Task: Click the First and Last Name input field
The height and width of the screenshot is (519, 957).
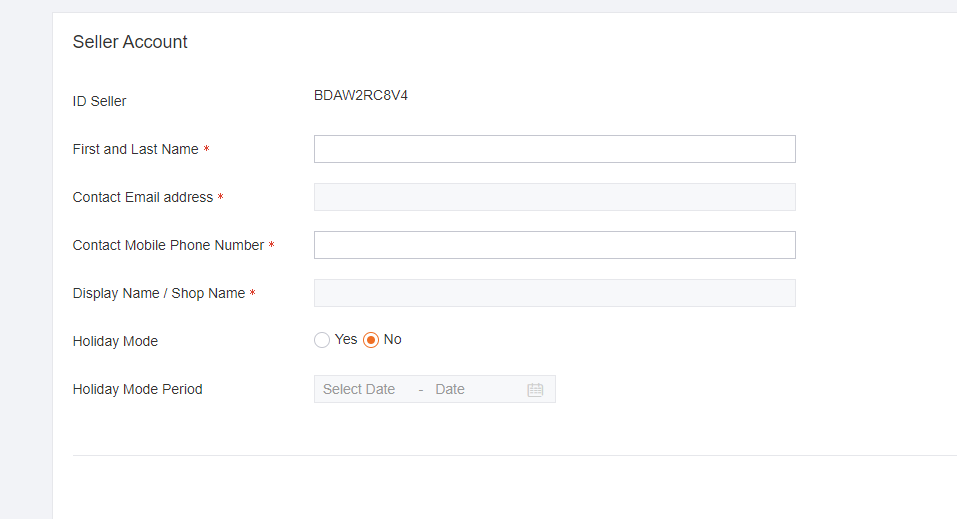Action: click(555, 149)
